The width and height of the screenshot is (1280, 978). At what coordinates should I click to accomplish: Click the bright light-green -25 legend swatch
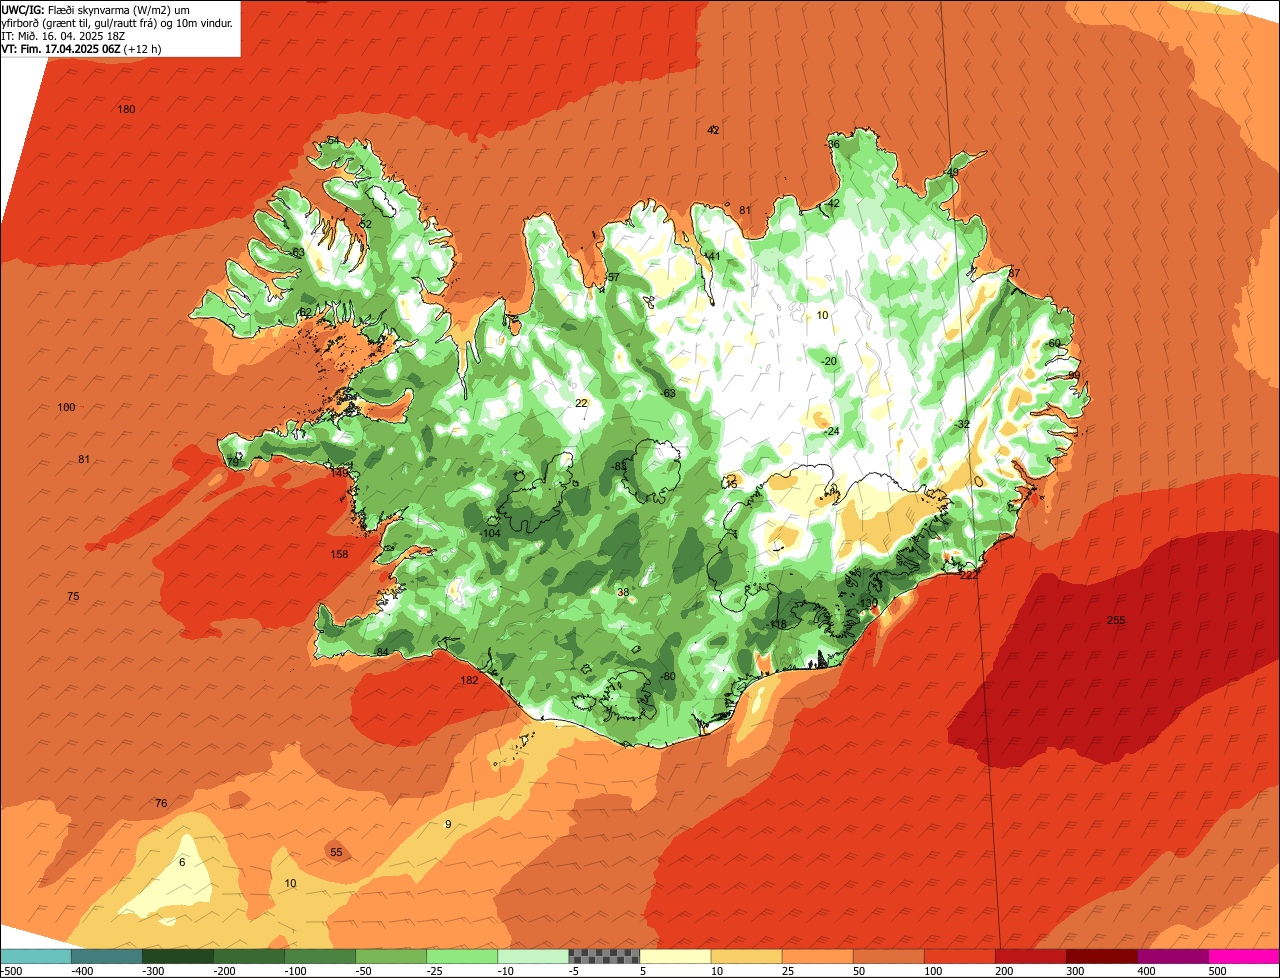(x=462, y=956)
